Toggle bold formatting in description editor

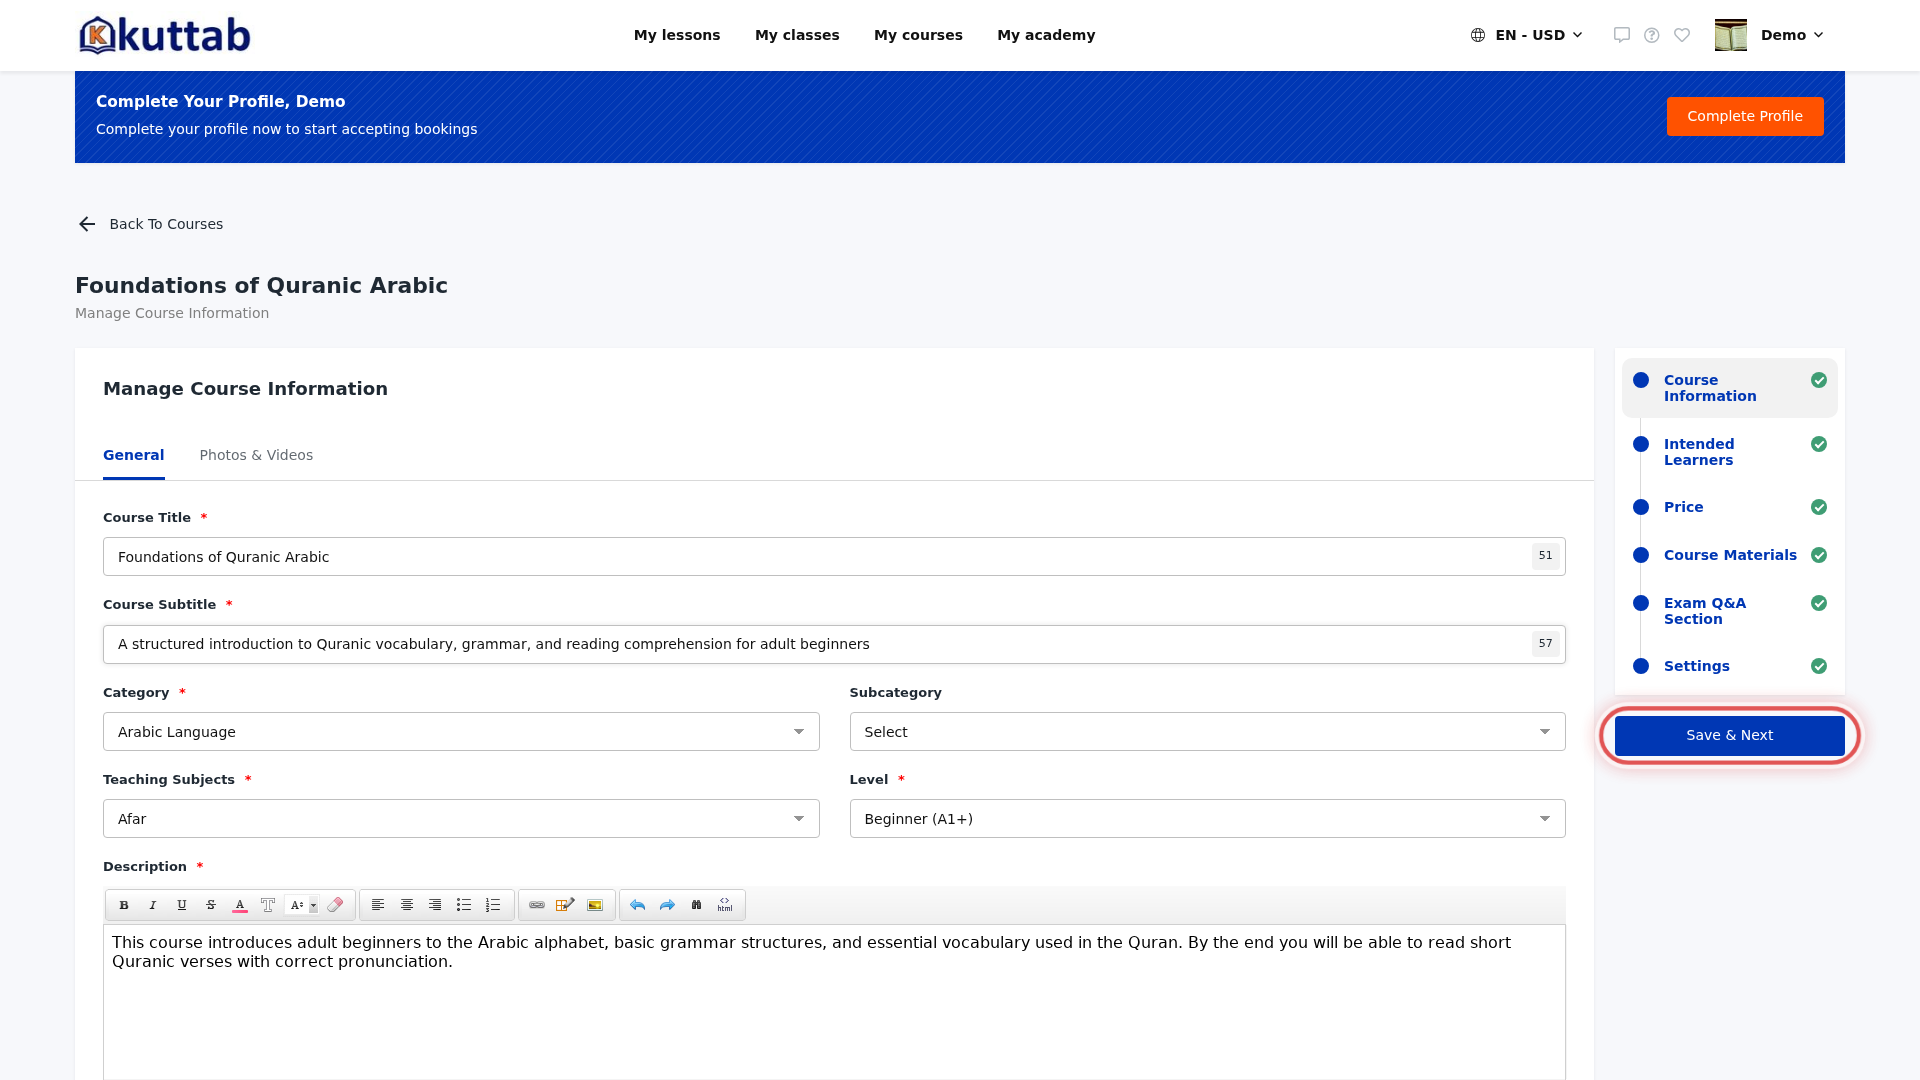tap(124, 905)
